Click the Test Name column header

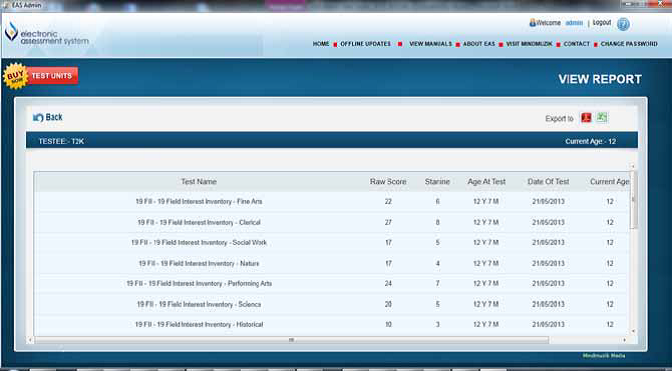click(198, 182)
